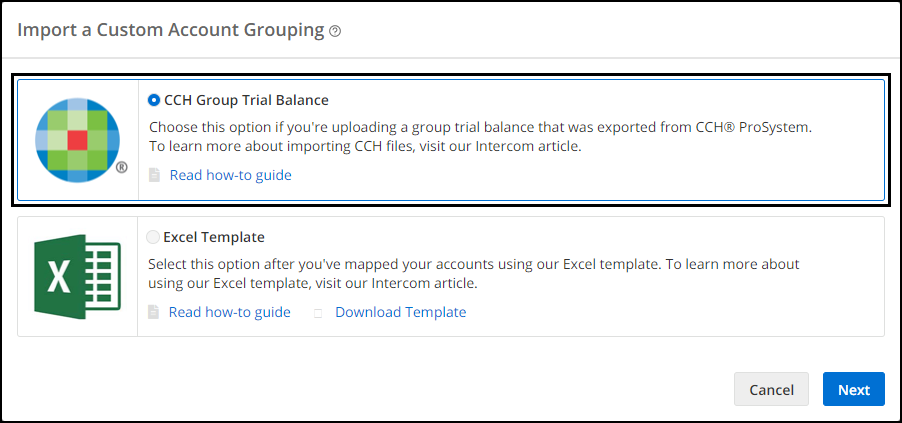The image size is (902, 423).
Task: Click the Download Template link
Action: point(401,313)
